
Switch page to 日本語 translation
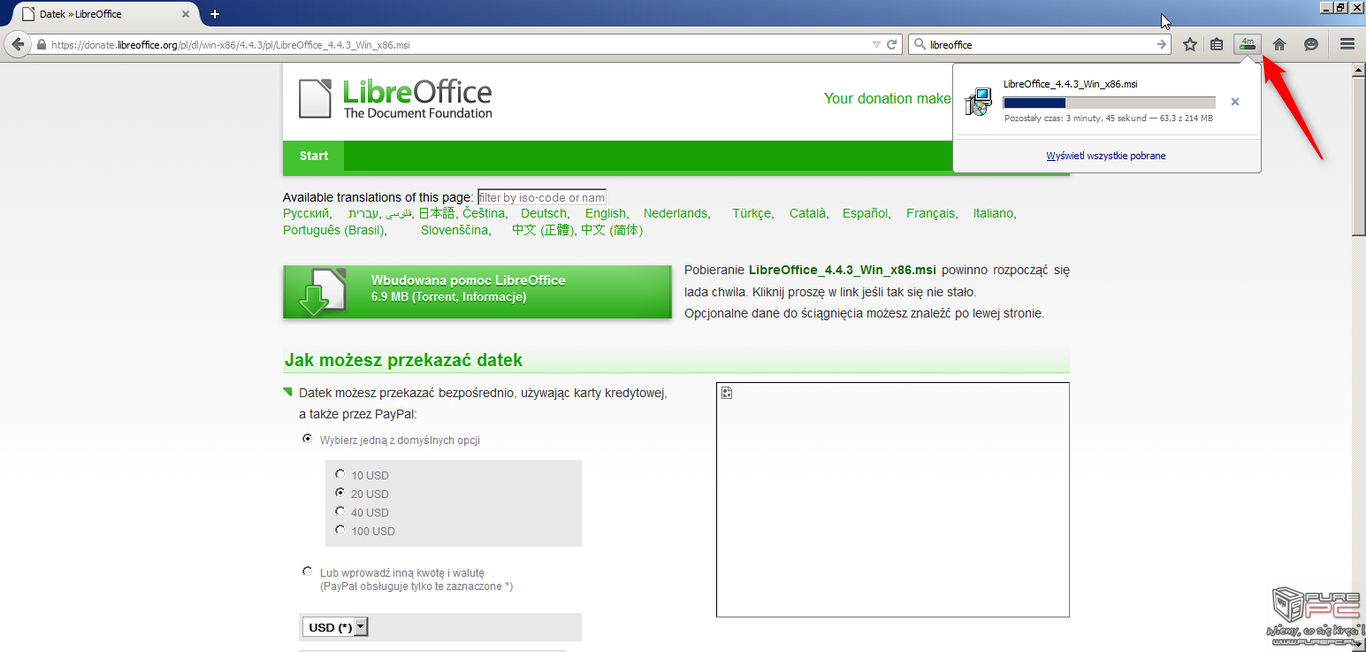(x=436, y=213)
